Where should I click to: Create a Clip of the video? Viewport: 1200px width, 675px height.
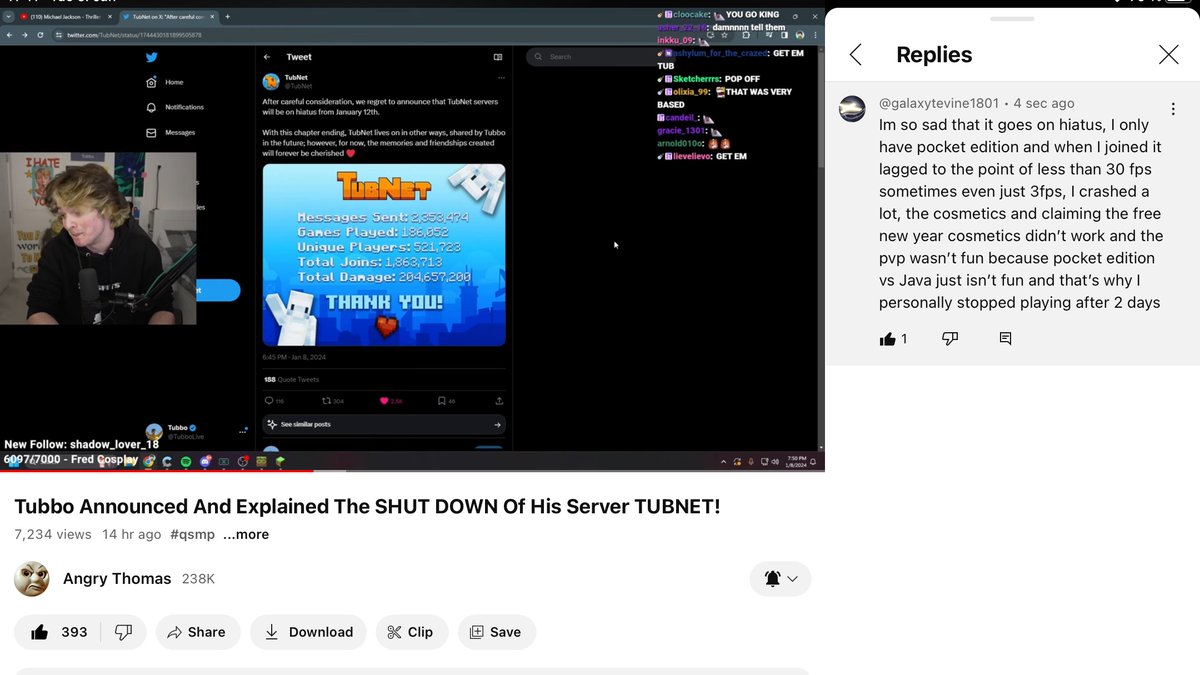point(412,632)
